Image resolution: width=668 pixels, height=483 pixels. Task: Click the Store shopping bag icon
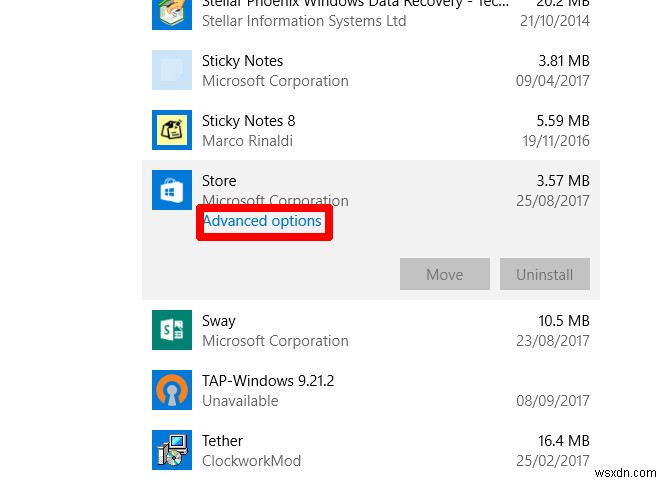coord(172,190)
